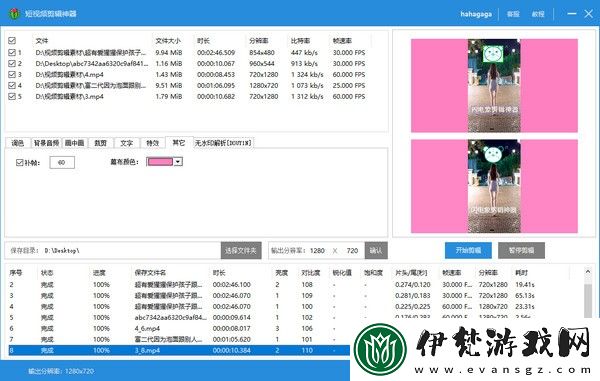Click the app logo in title bar
This screenshot has height=381, width=600.
(x=14, y=14)
